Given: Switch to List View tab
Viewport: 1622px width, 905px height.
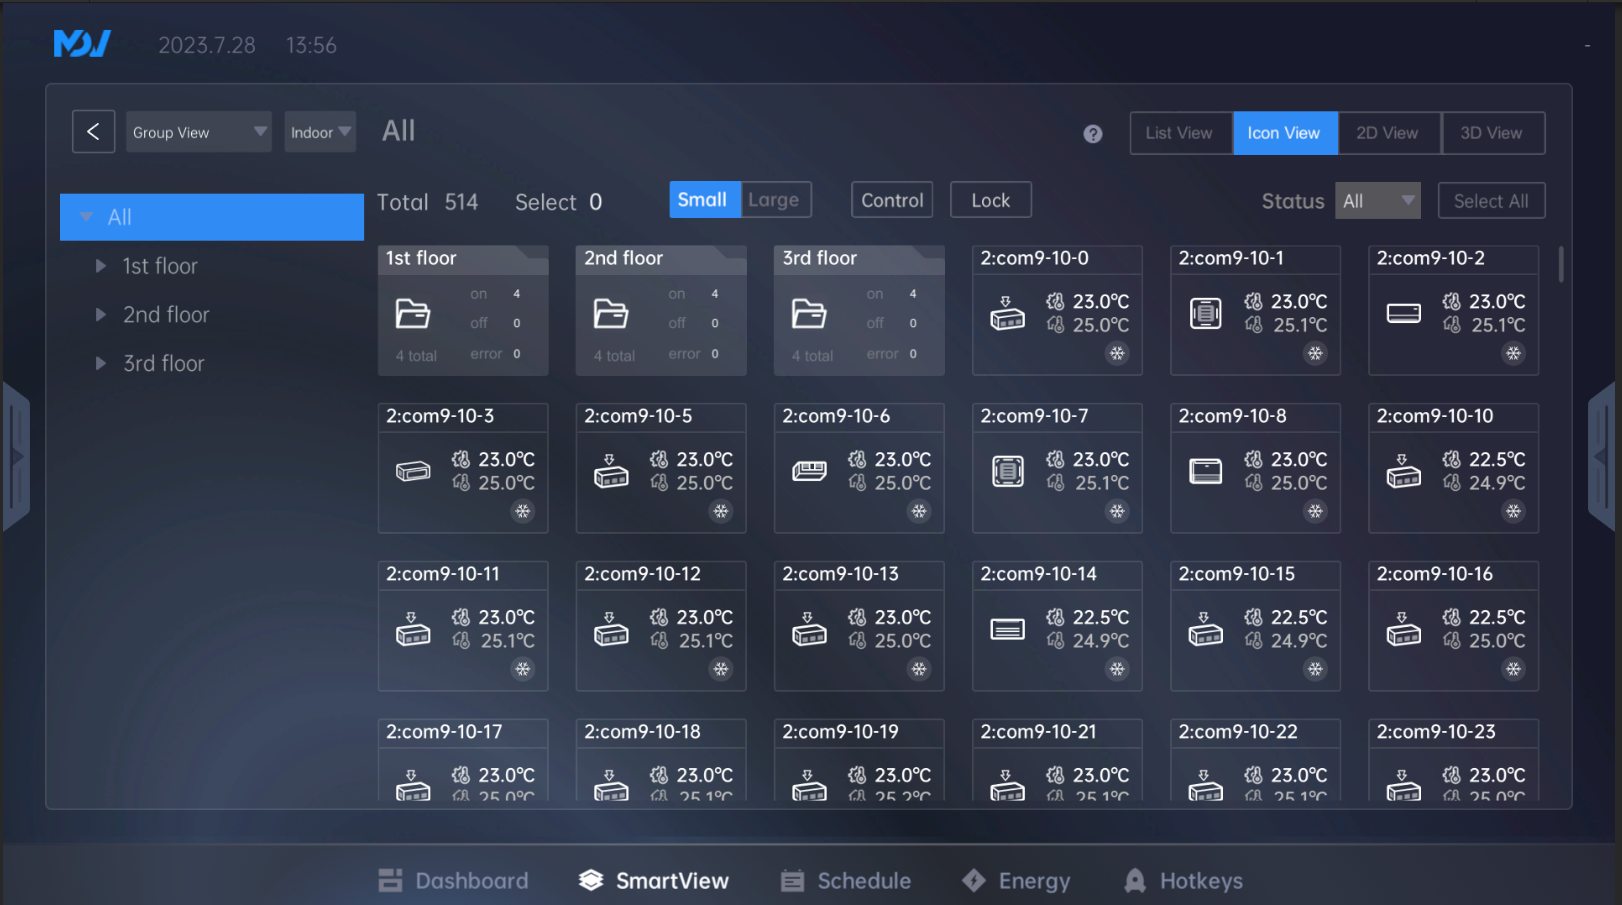Looking at the screenshot, I should click(x=1180, y=133).
